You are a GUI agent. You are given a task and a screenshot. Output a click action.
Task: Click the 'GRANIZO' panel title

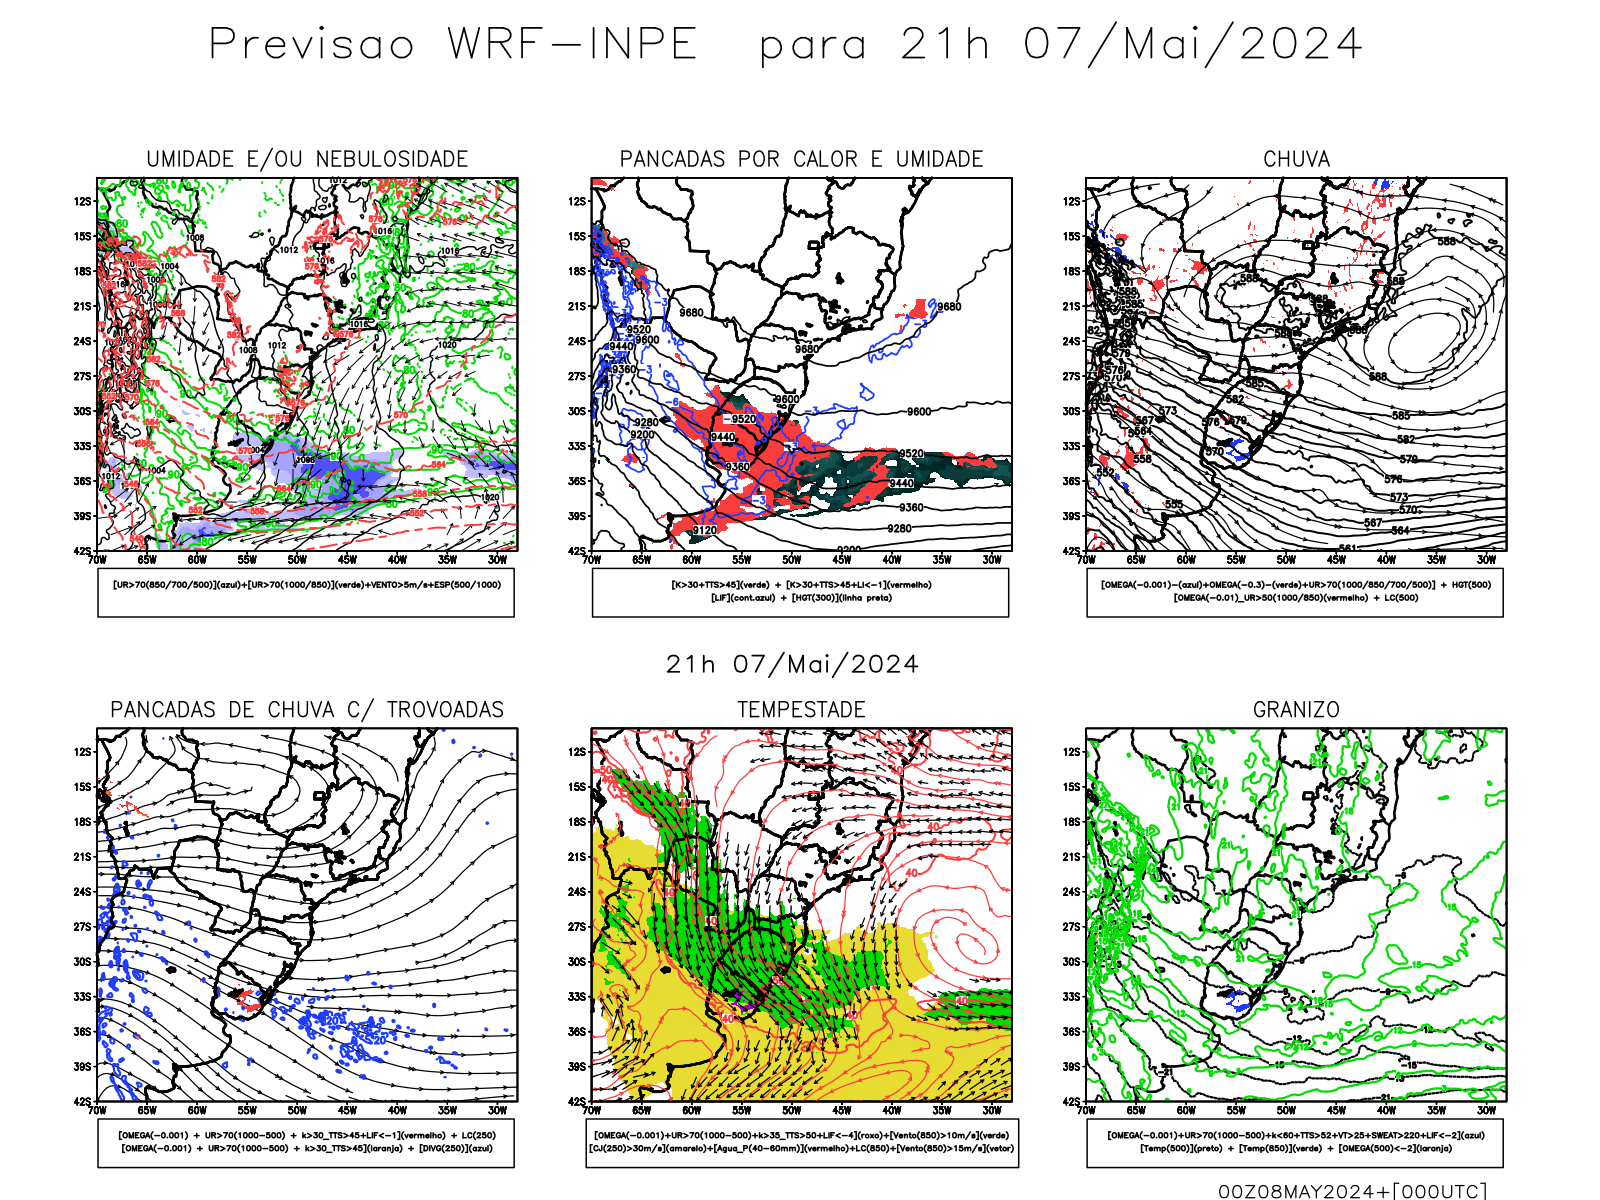point(1296,710)
